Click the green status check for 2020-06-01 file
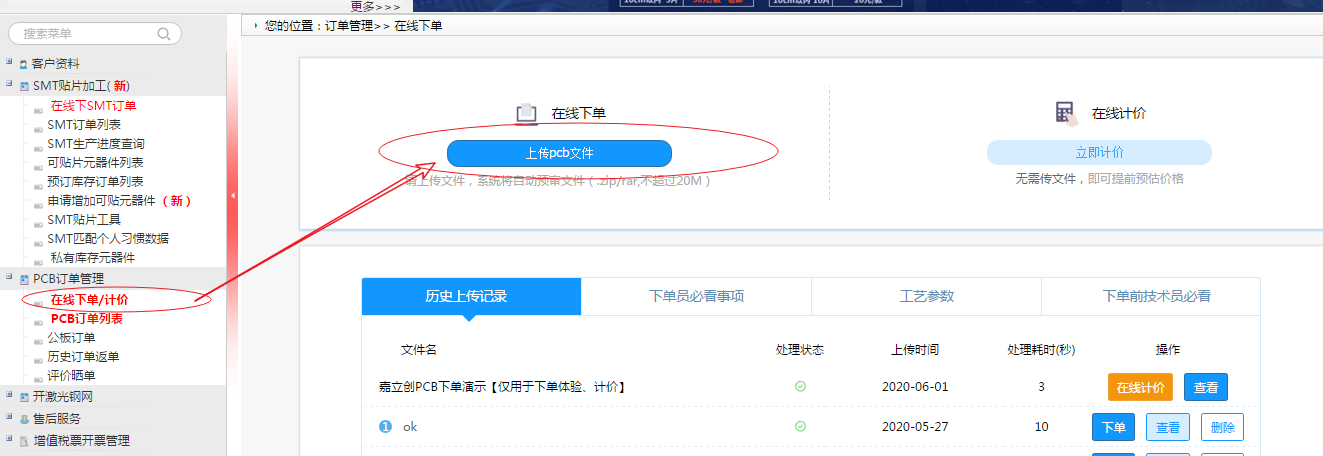1323x456 pixels. pyautogui.click(x=800, y=387)
